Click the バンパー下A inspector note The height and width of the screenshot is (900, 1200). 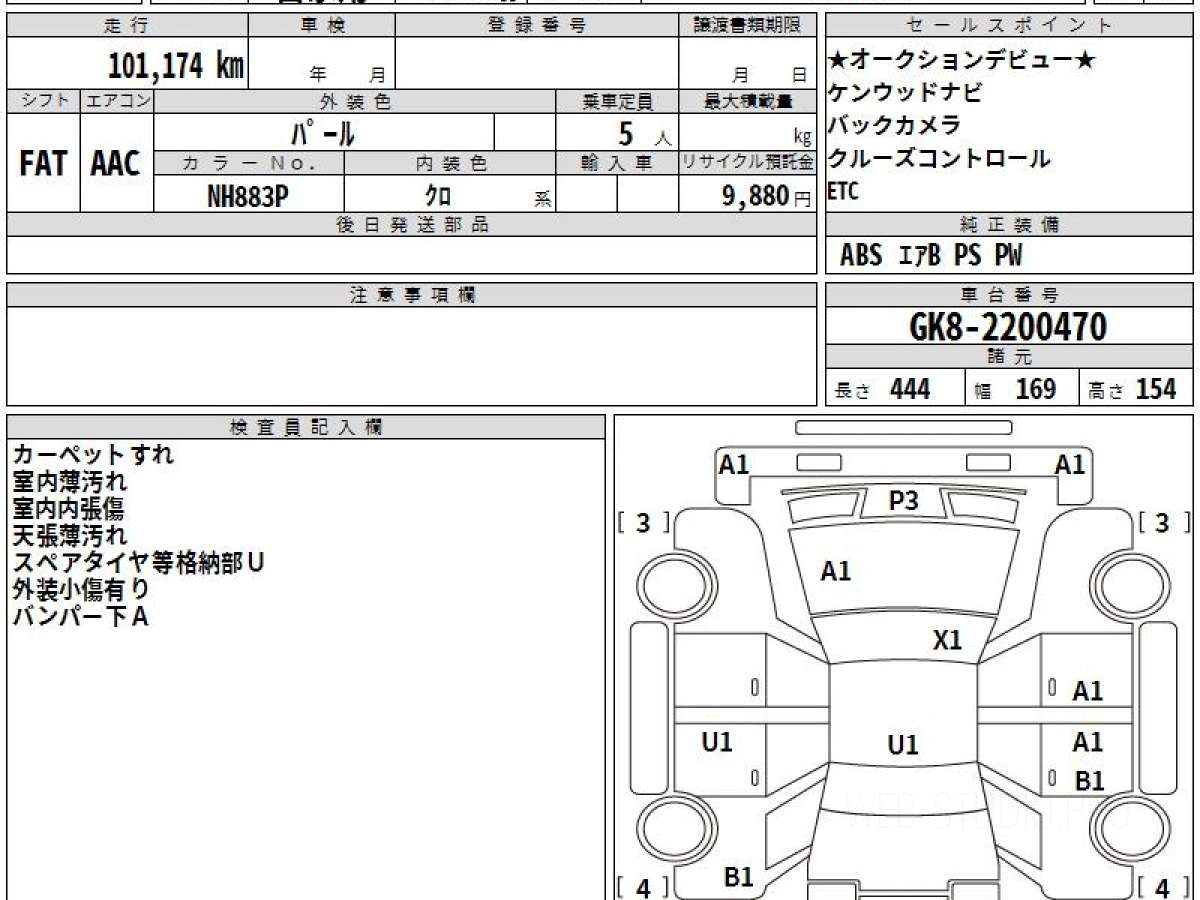[x=80, y=616]
